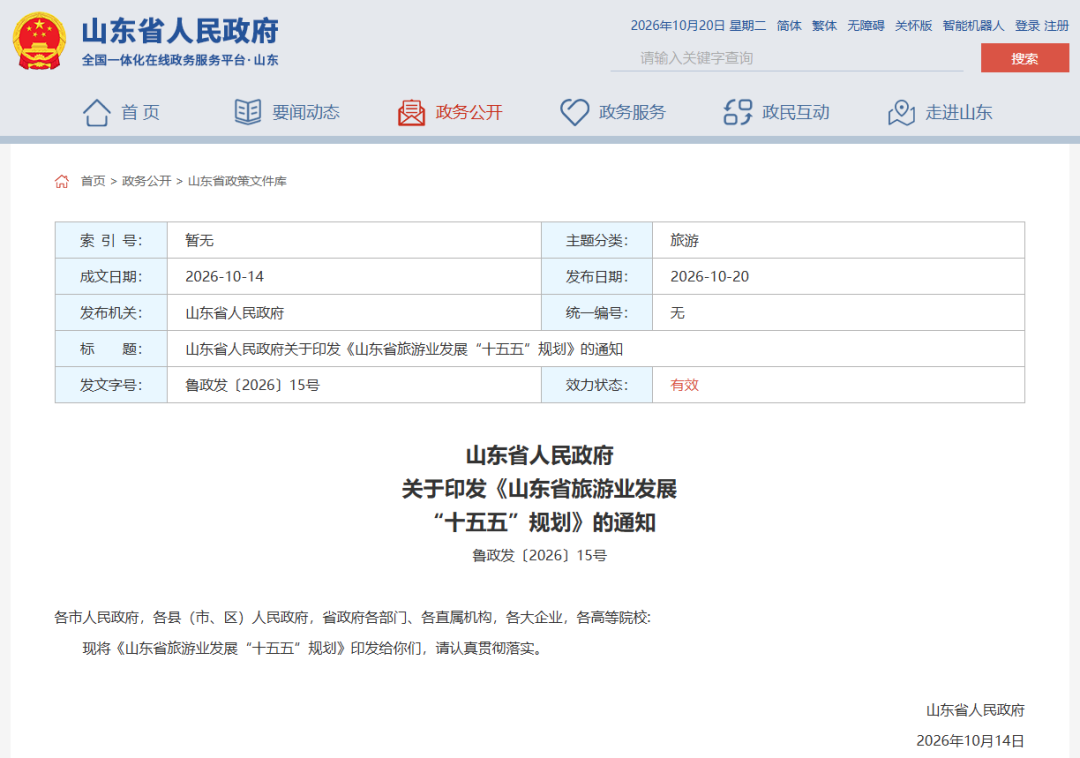Click the government affairs envelope icon
1080x758 pixels.
coord(411,112)
